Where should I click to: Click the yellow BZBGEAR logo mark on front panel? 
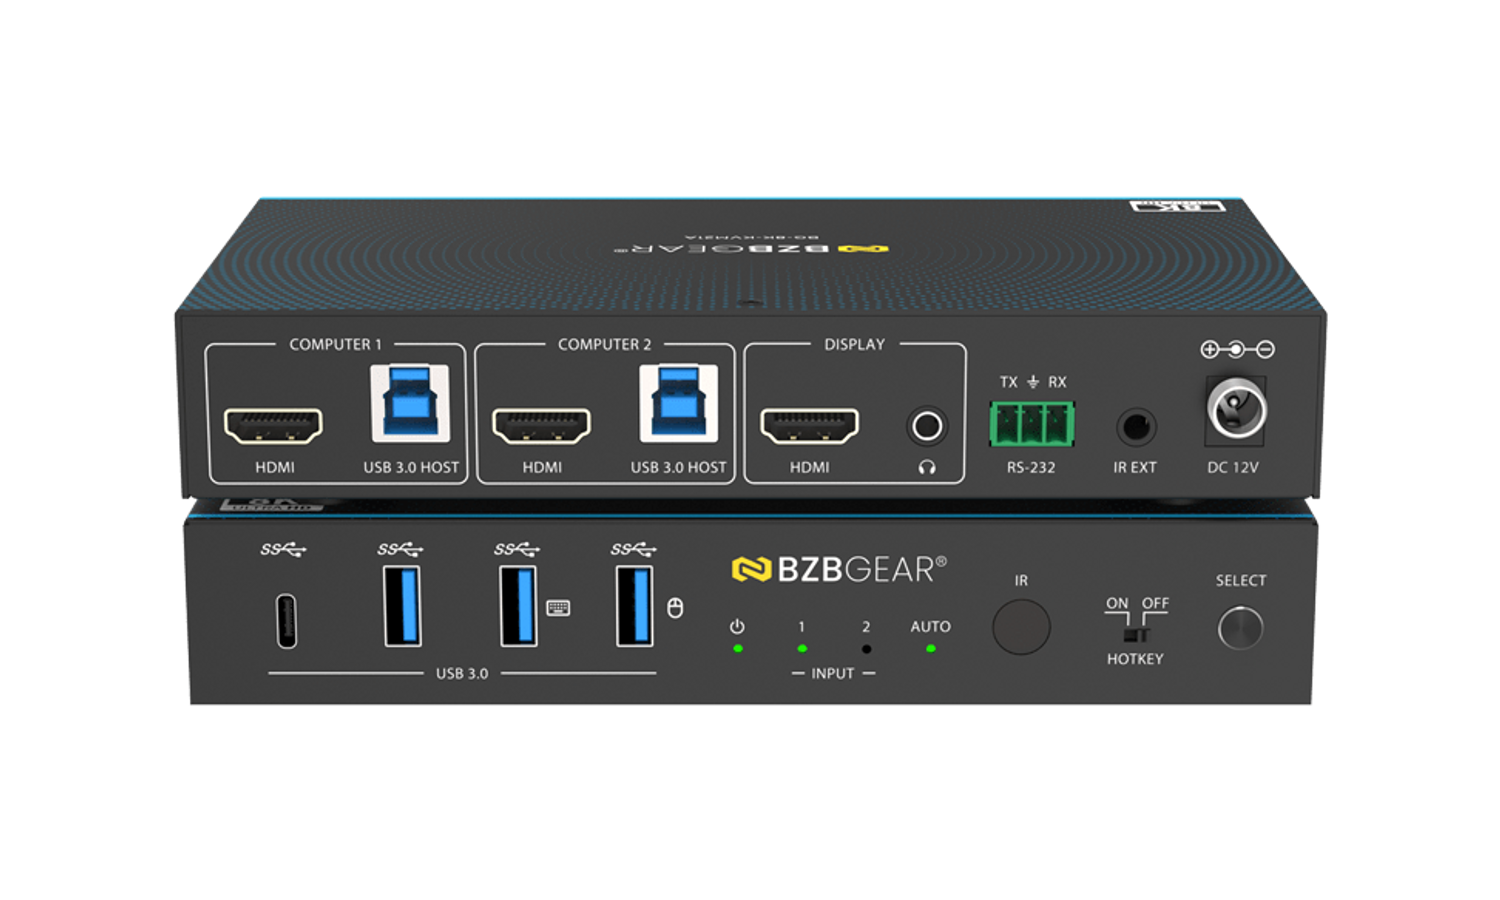(x=751, y=569)
